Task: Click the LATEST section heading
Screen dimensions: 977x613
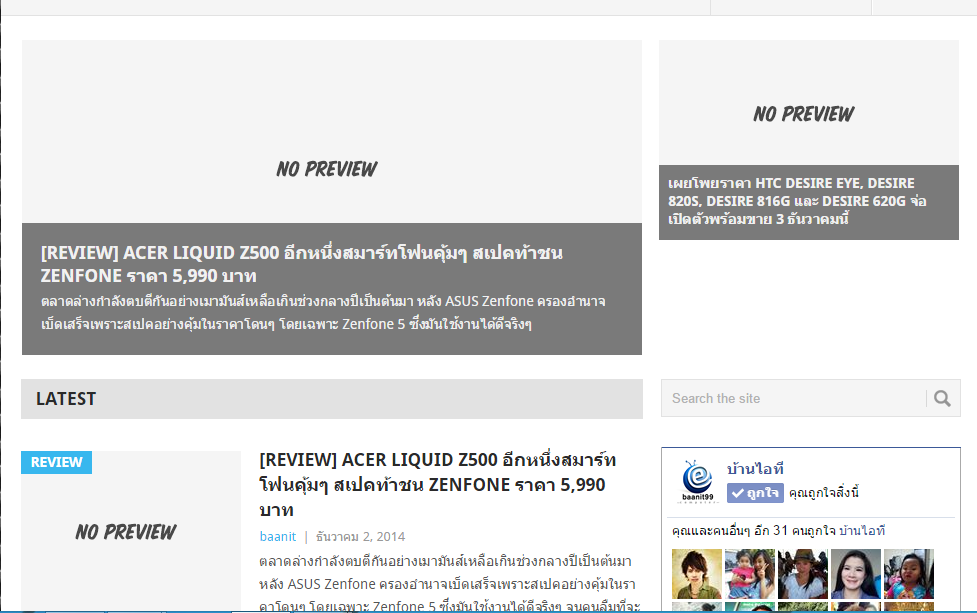Action: click(66, 399)
